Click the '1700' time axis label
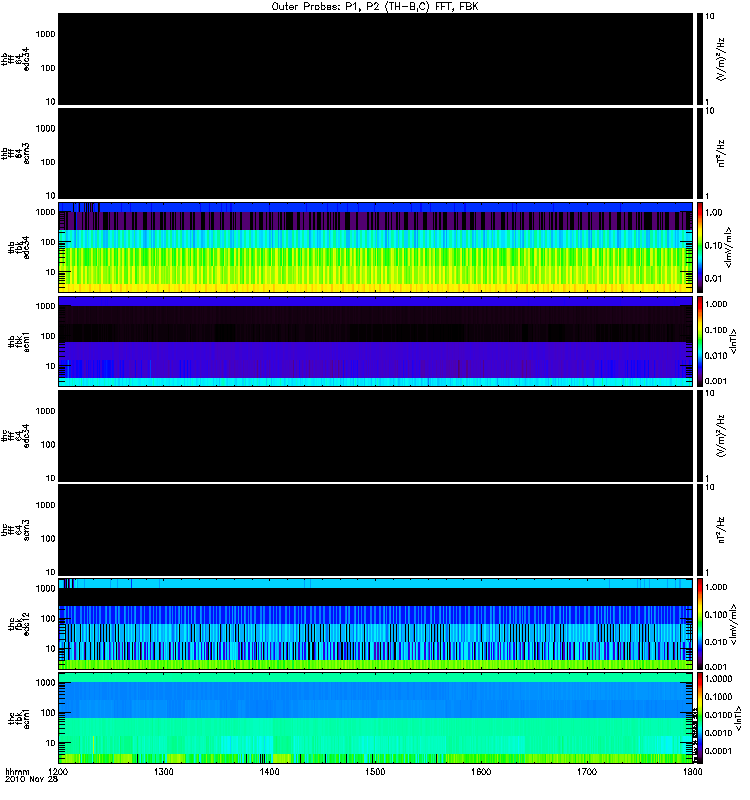The height and width of the screenshot is (800, 750). click(x=587, y=771)
